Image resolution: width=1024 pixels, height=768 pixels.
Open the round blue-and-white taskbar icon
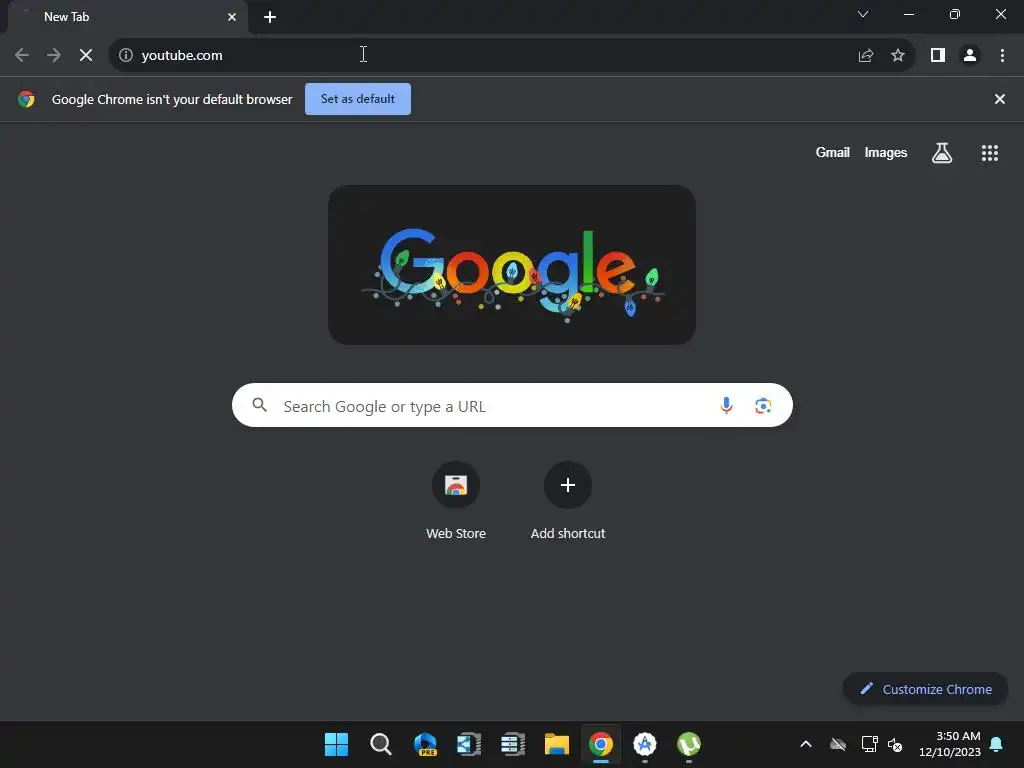click(645, 744)
